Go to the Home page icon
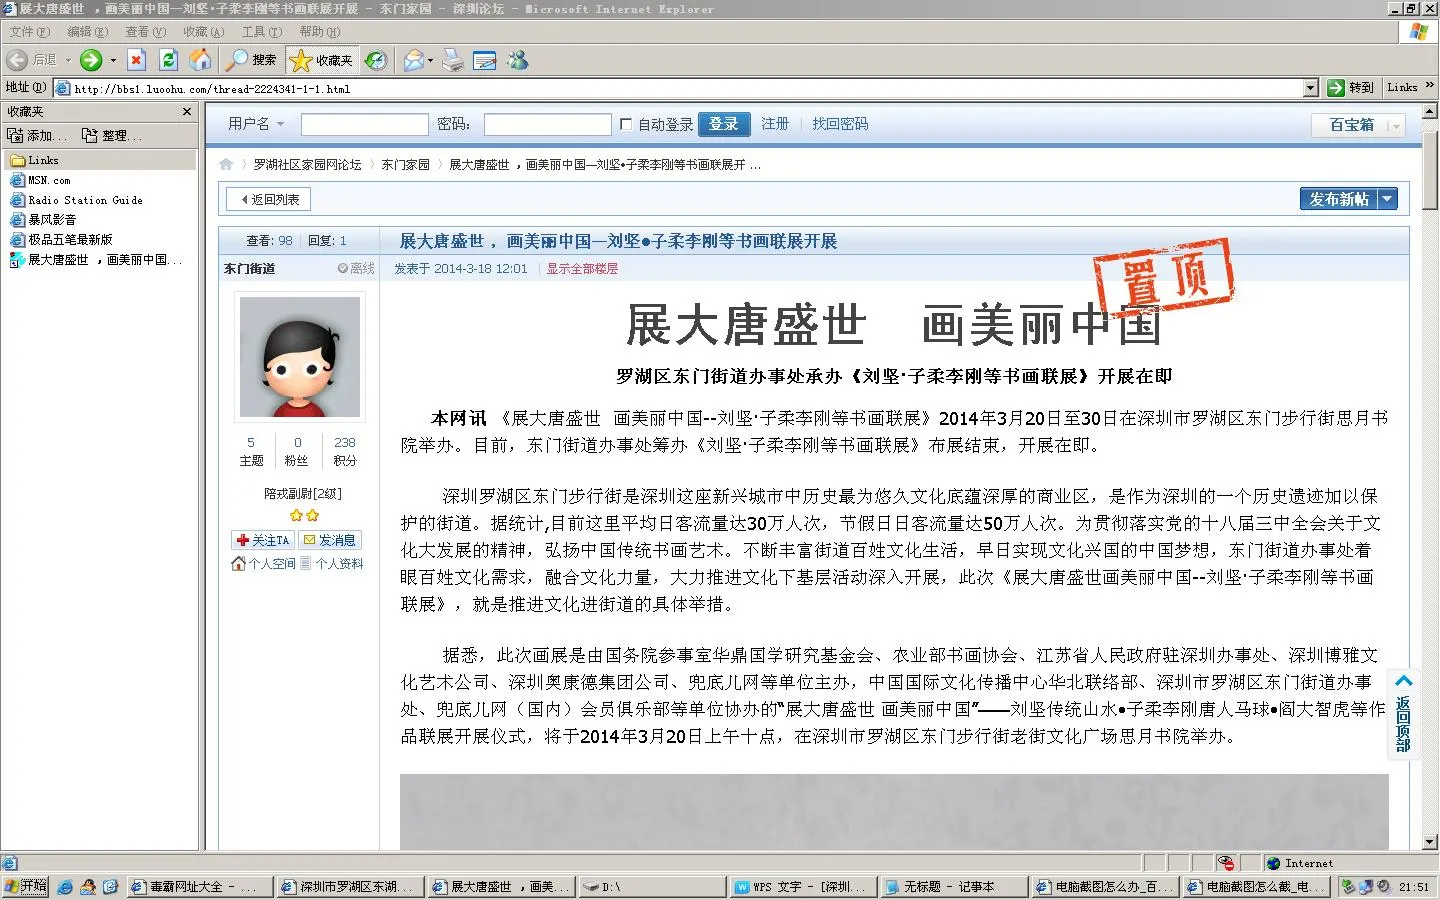This screenshot has width=1440, height=900. [x=201, y=60]
